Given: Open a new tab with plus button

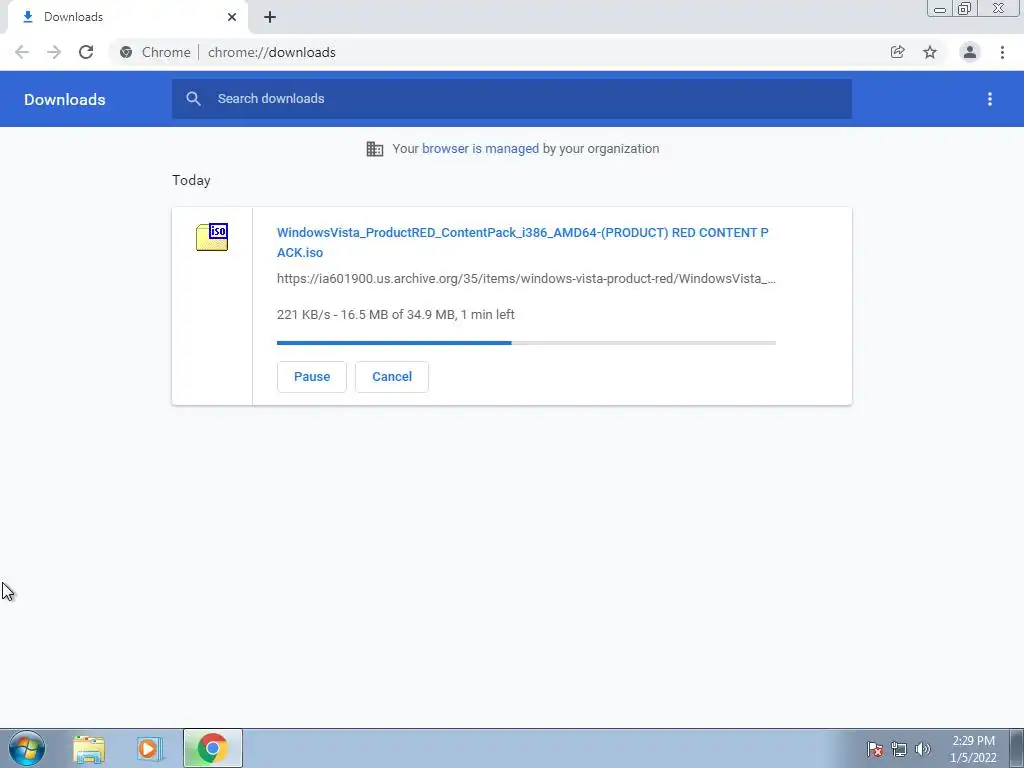Looking at the screenshot, I should tap(270, 17).
